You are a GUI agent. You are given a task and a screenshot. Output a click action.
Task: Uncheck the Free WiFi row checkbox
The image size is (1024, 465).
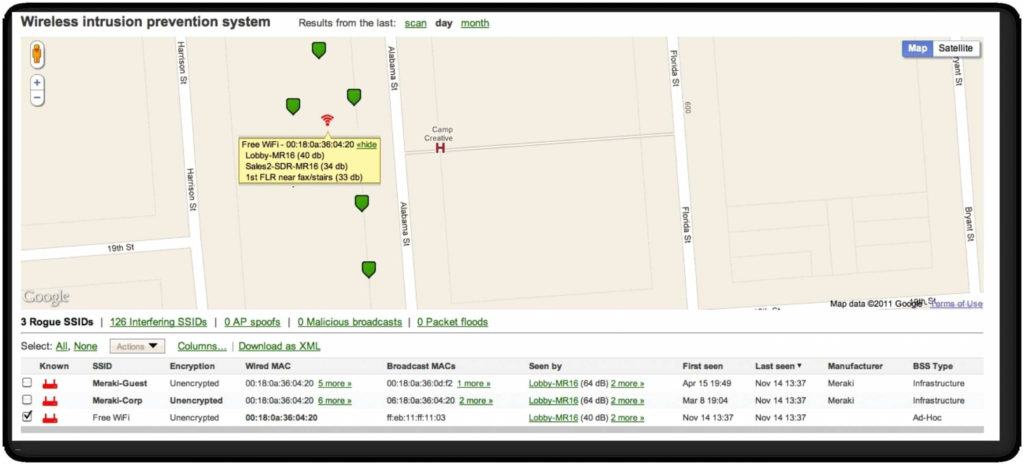pos(27,416)
